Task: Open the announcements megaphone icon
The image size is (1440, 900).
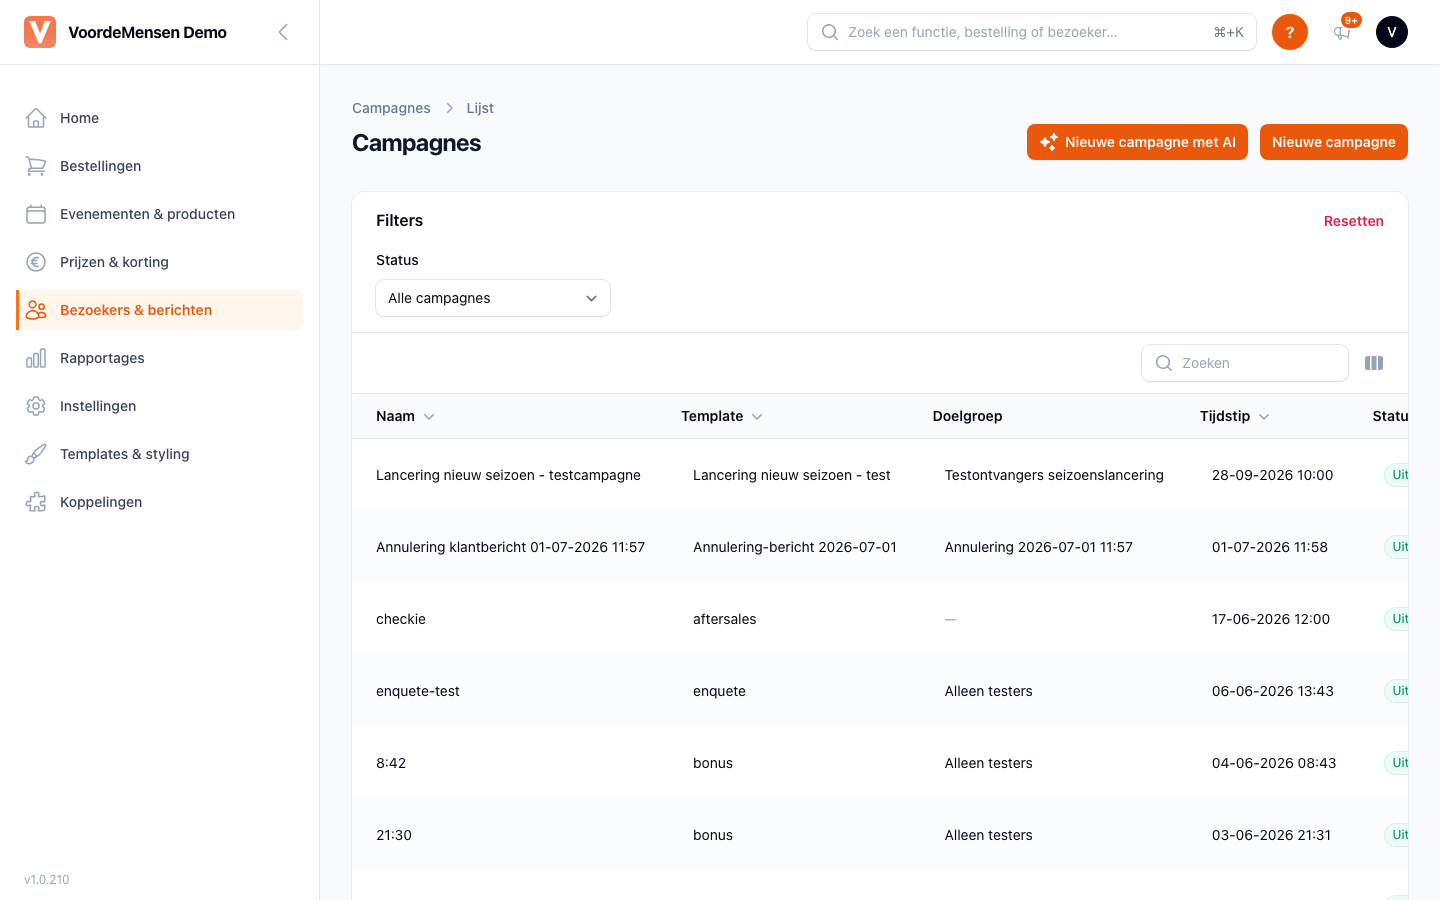Action: (x=1342, y=32)
